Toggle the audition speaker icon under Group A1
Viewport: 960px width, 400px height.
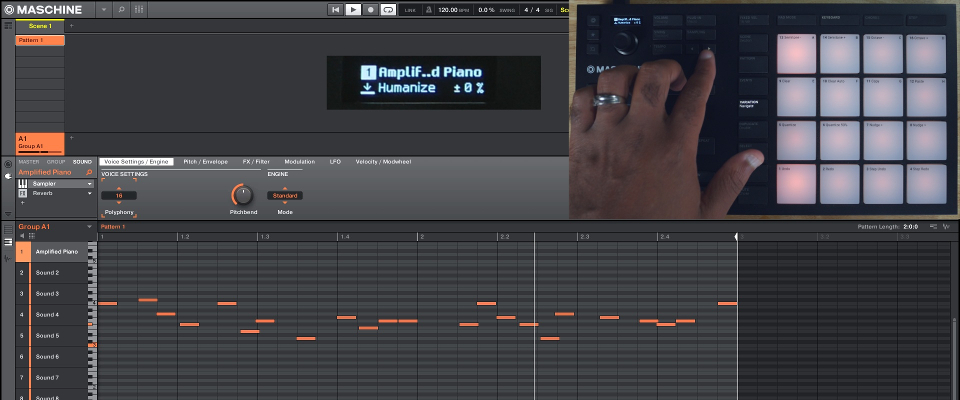pos(23,236)
